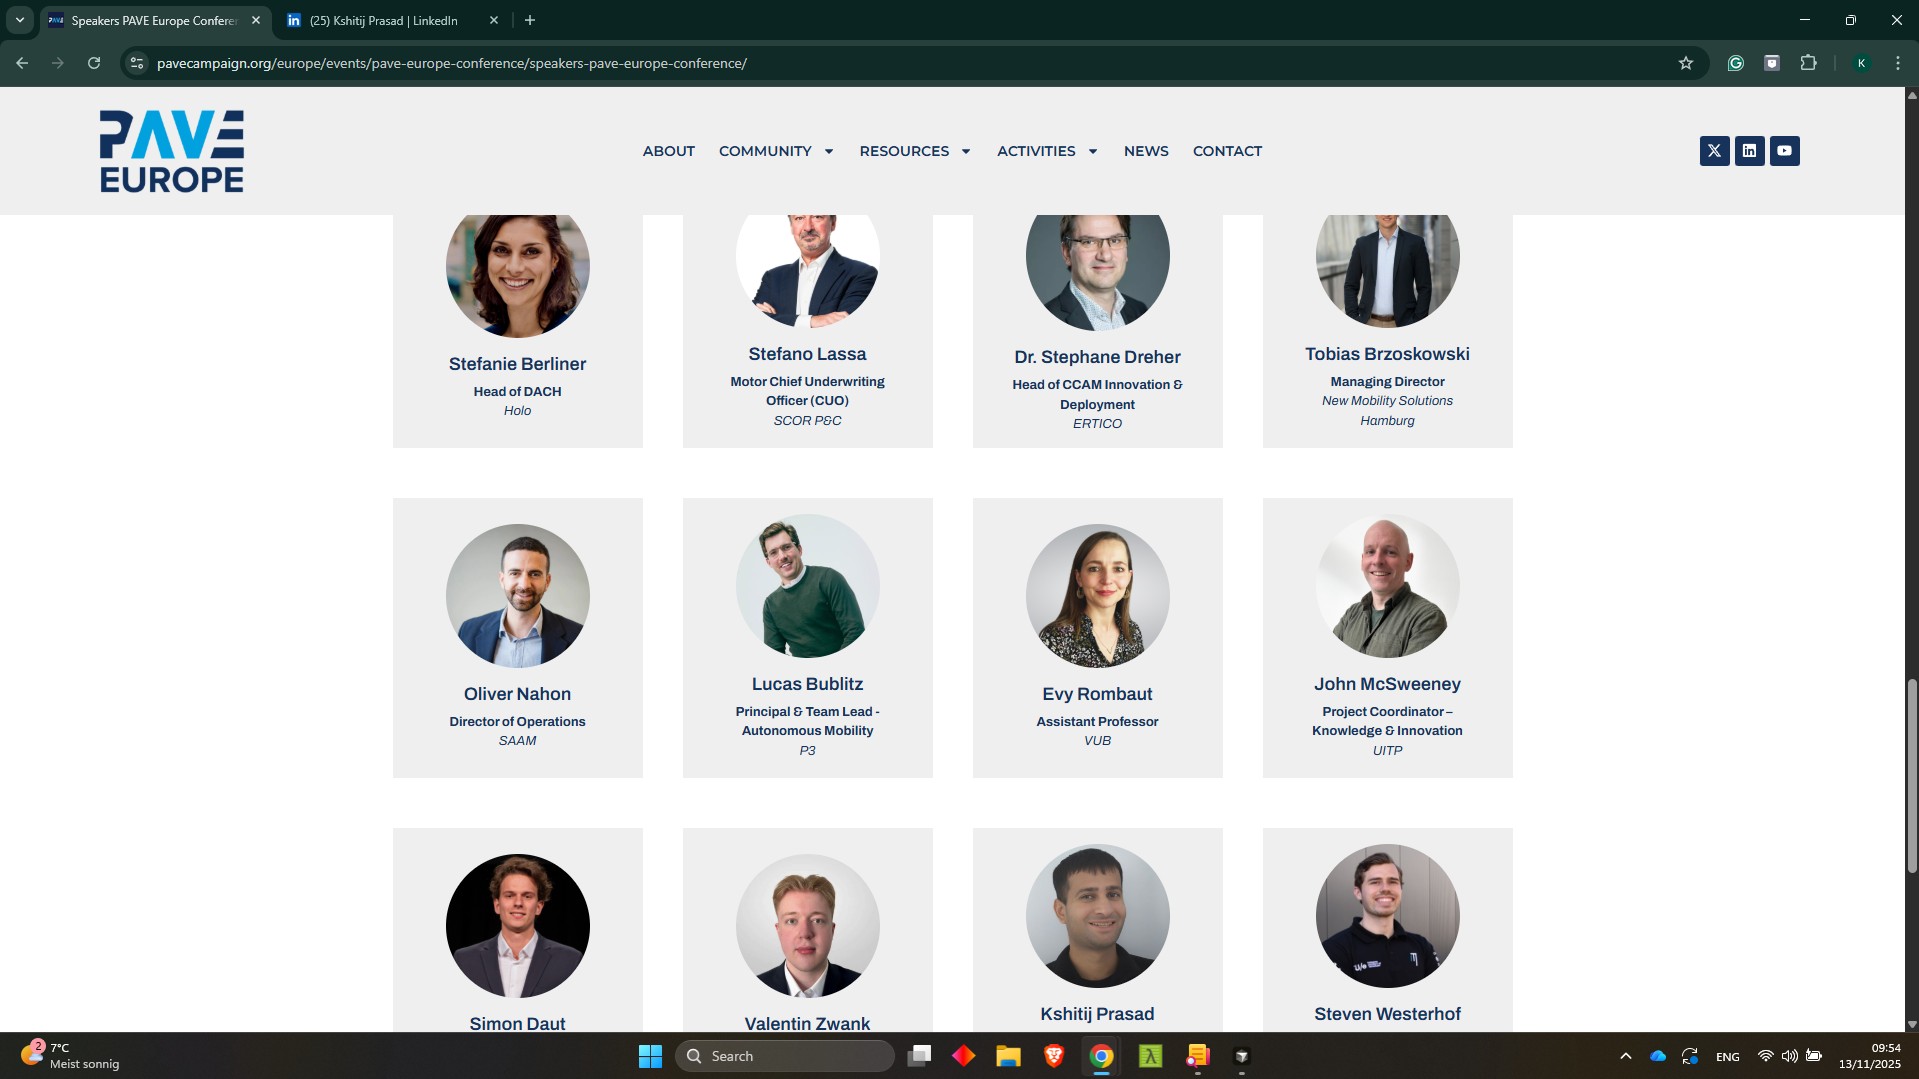Open the PAVE Europe X (Twitter) link

point(1714,151)
